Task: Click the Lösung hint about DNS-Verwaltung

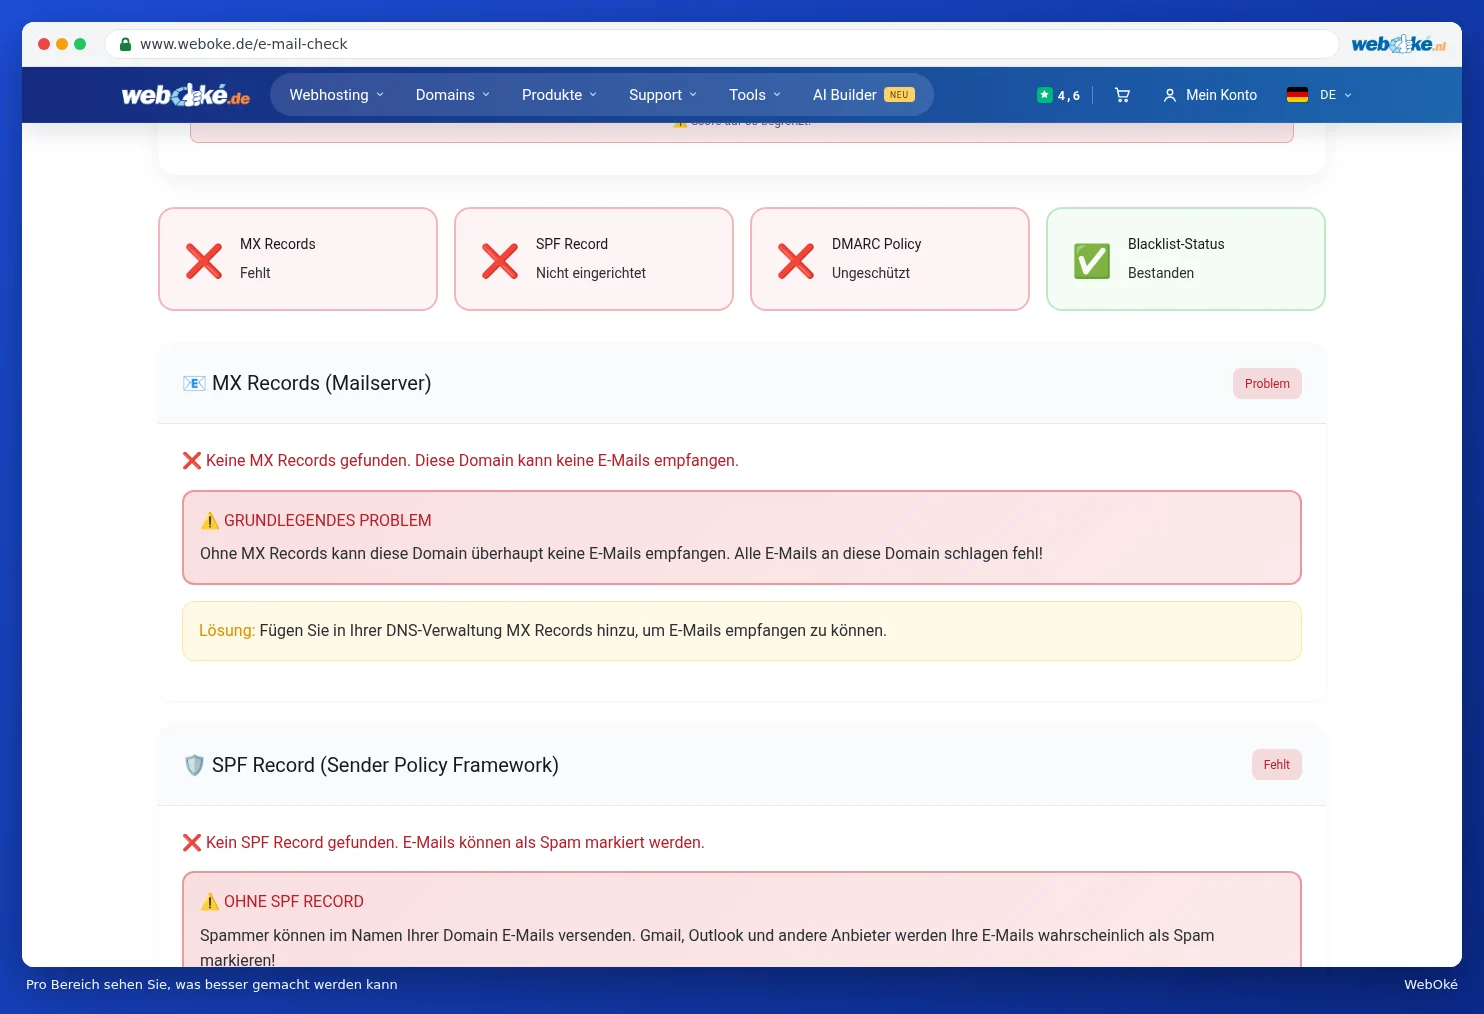Action: [x=742, y=631]
